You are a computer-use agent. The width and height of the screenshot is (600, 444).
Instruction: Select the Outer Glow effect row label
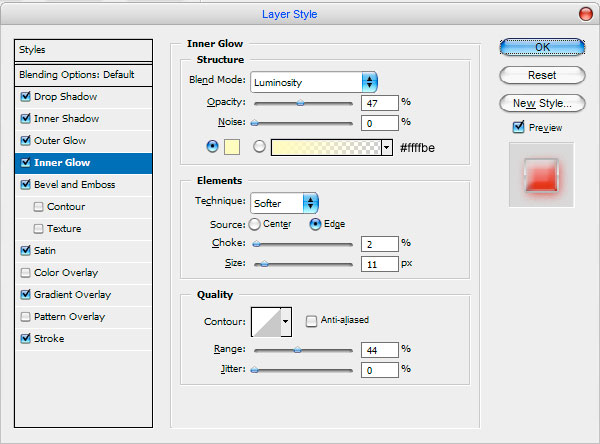coord(60,140)
